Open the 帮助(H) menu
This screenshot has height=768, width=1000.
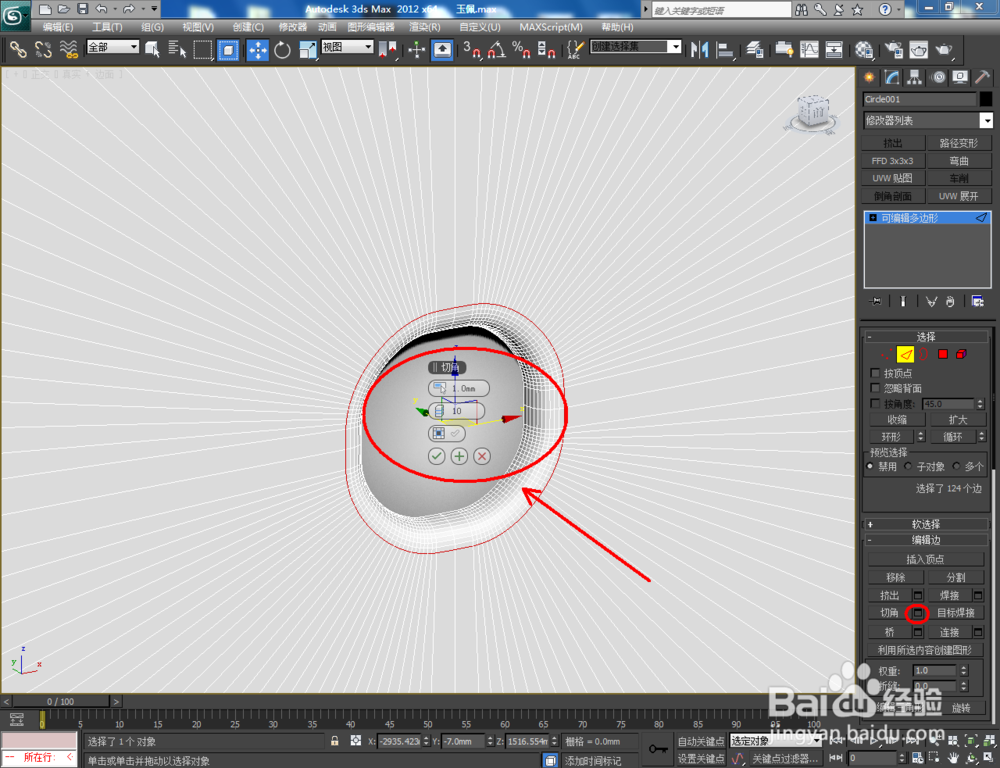(x=617, y=27)
